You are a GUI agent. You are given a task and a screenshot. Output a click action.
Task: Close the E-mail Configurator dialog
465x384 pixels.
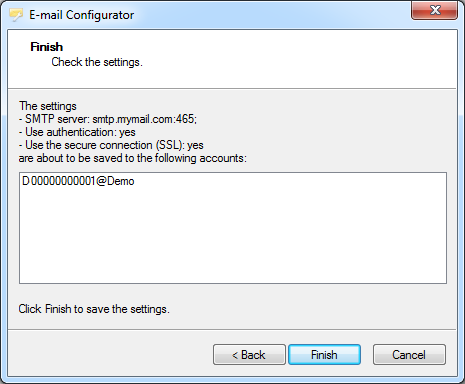434,10
